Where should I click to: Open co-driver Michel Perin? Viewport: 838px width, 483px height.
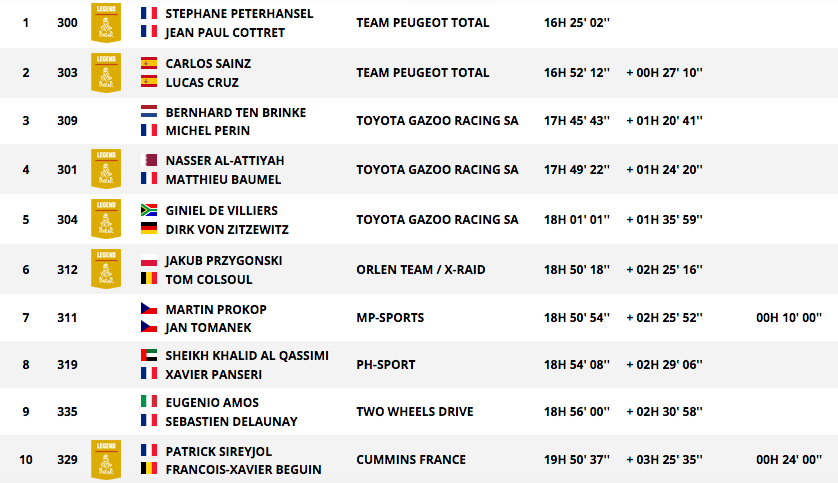tap(208, 130)
